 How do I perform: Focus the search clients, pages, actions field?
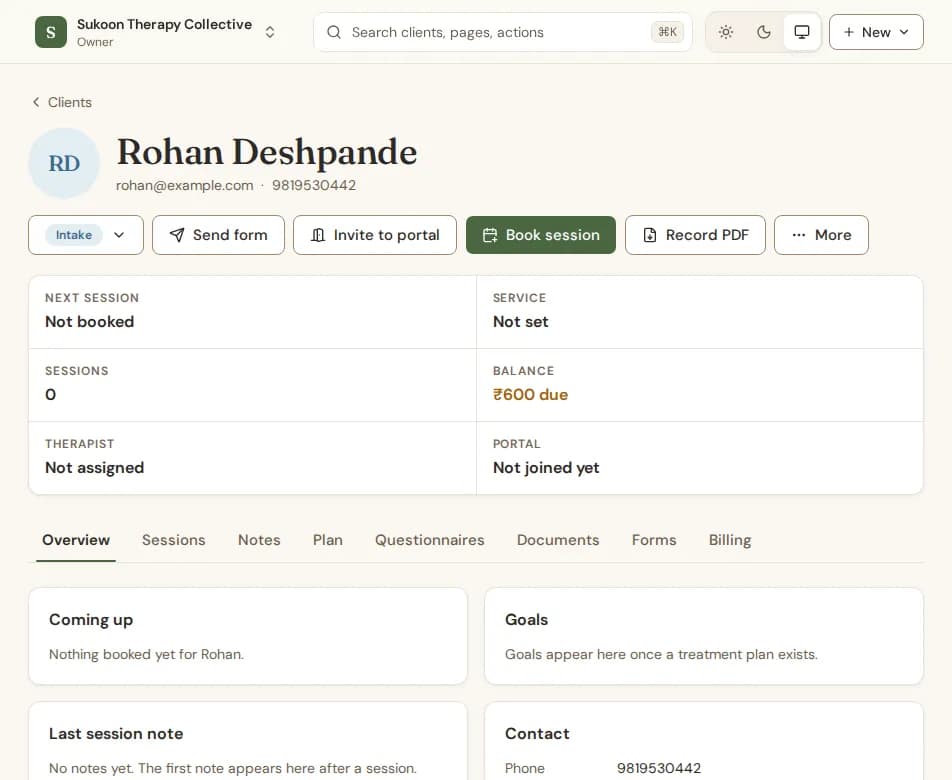503,32
